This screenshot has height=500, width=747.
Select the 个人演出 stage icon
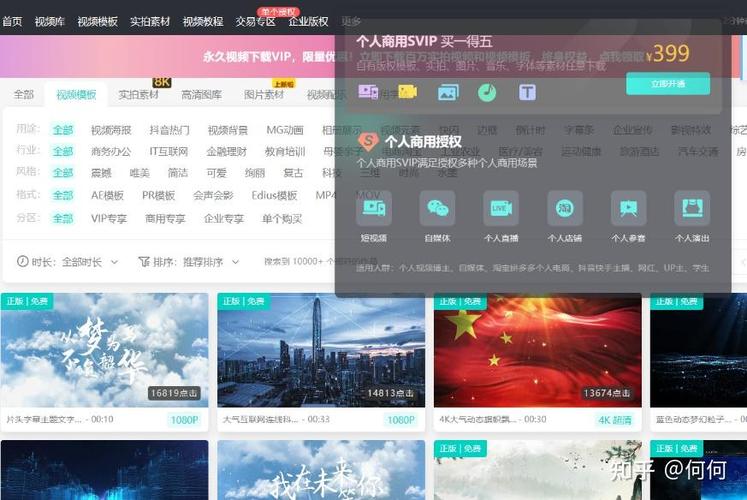pos(692,208)
